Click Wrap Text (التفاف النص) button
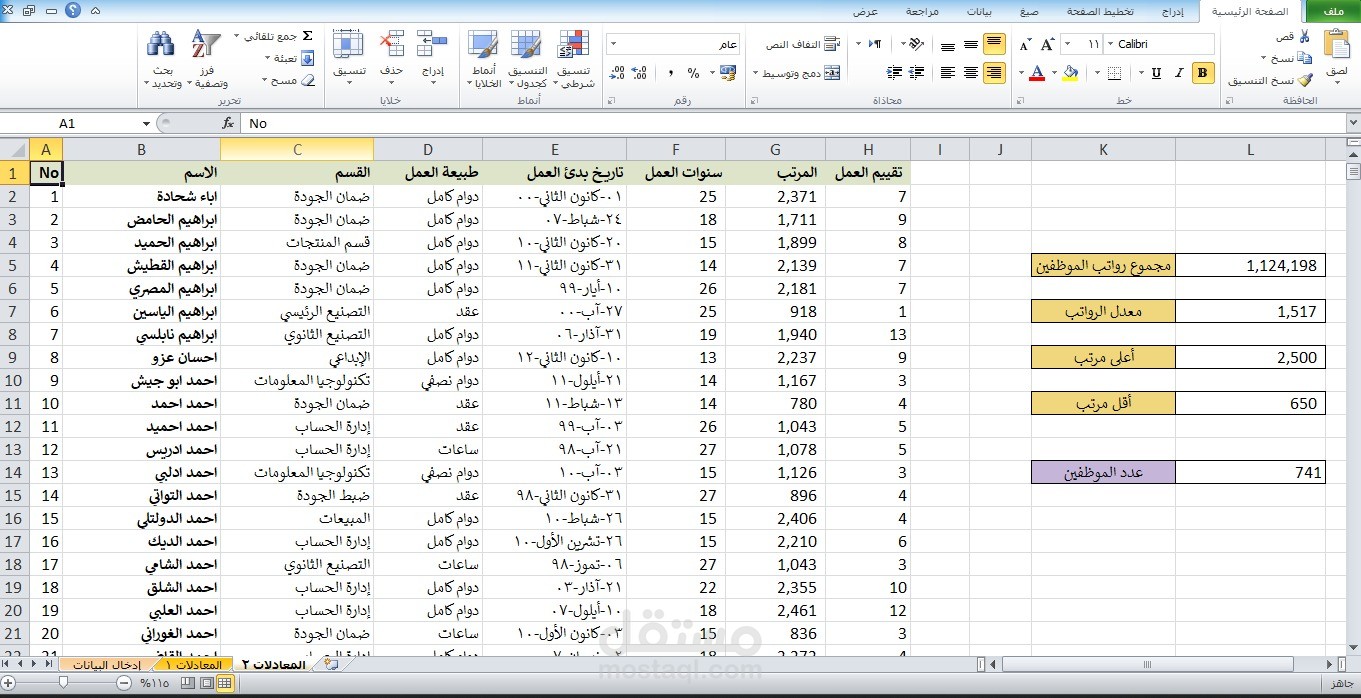The width and height of the screenshot is (1361, 698). (x=802, y=44)
